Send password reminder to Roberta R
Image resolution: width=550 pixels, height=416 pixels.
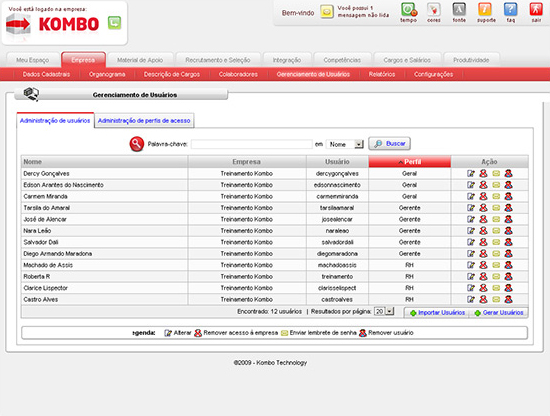click(x=496, y=276)
